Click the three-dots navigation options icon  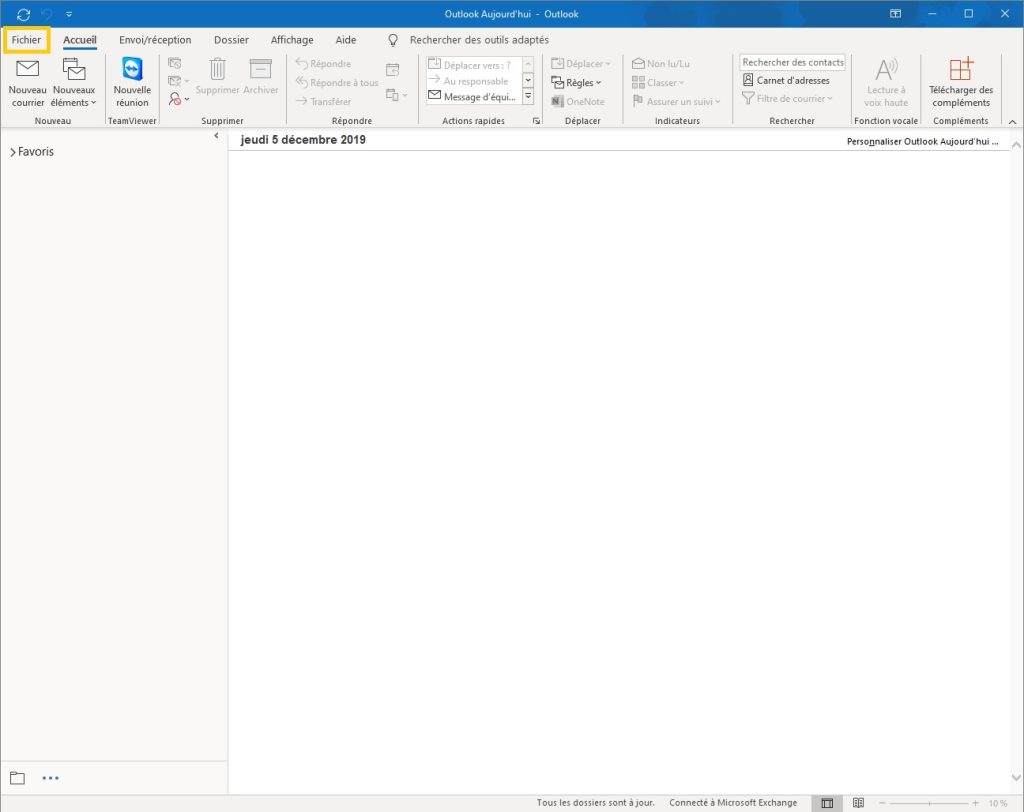coord(50,778)
